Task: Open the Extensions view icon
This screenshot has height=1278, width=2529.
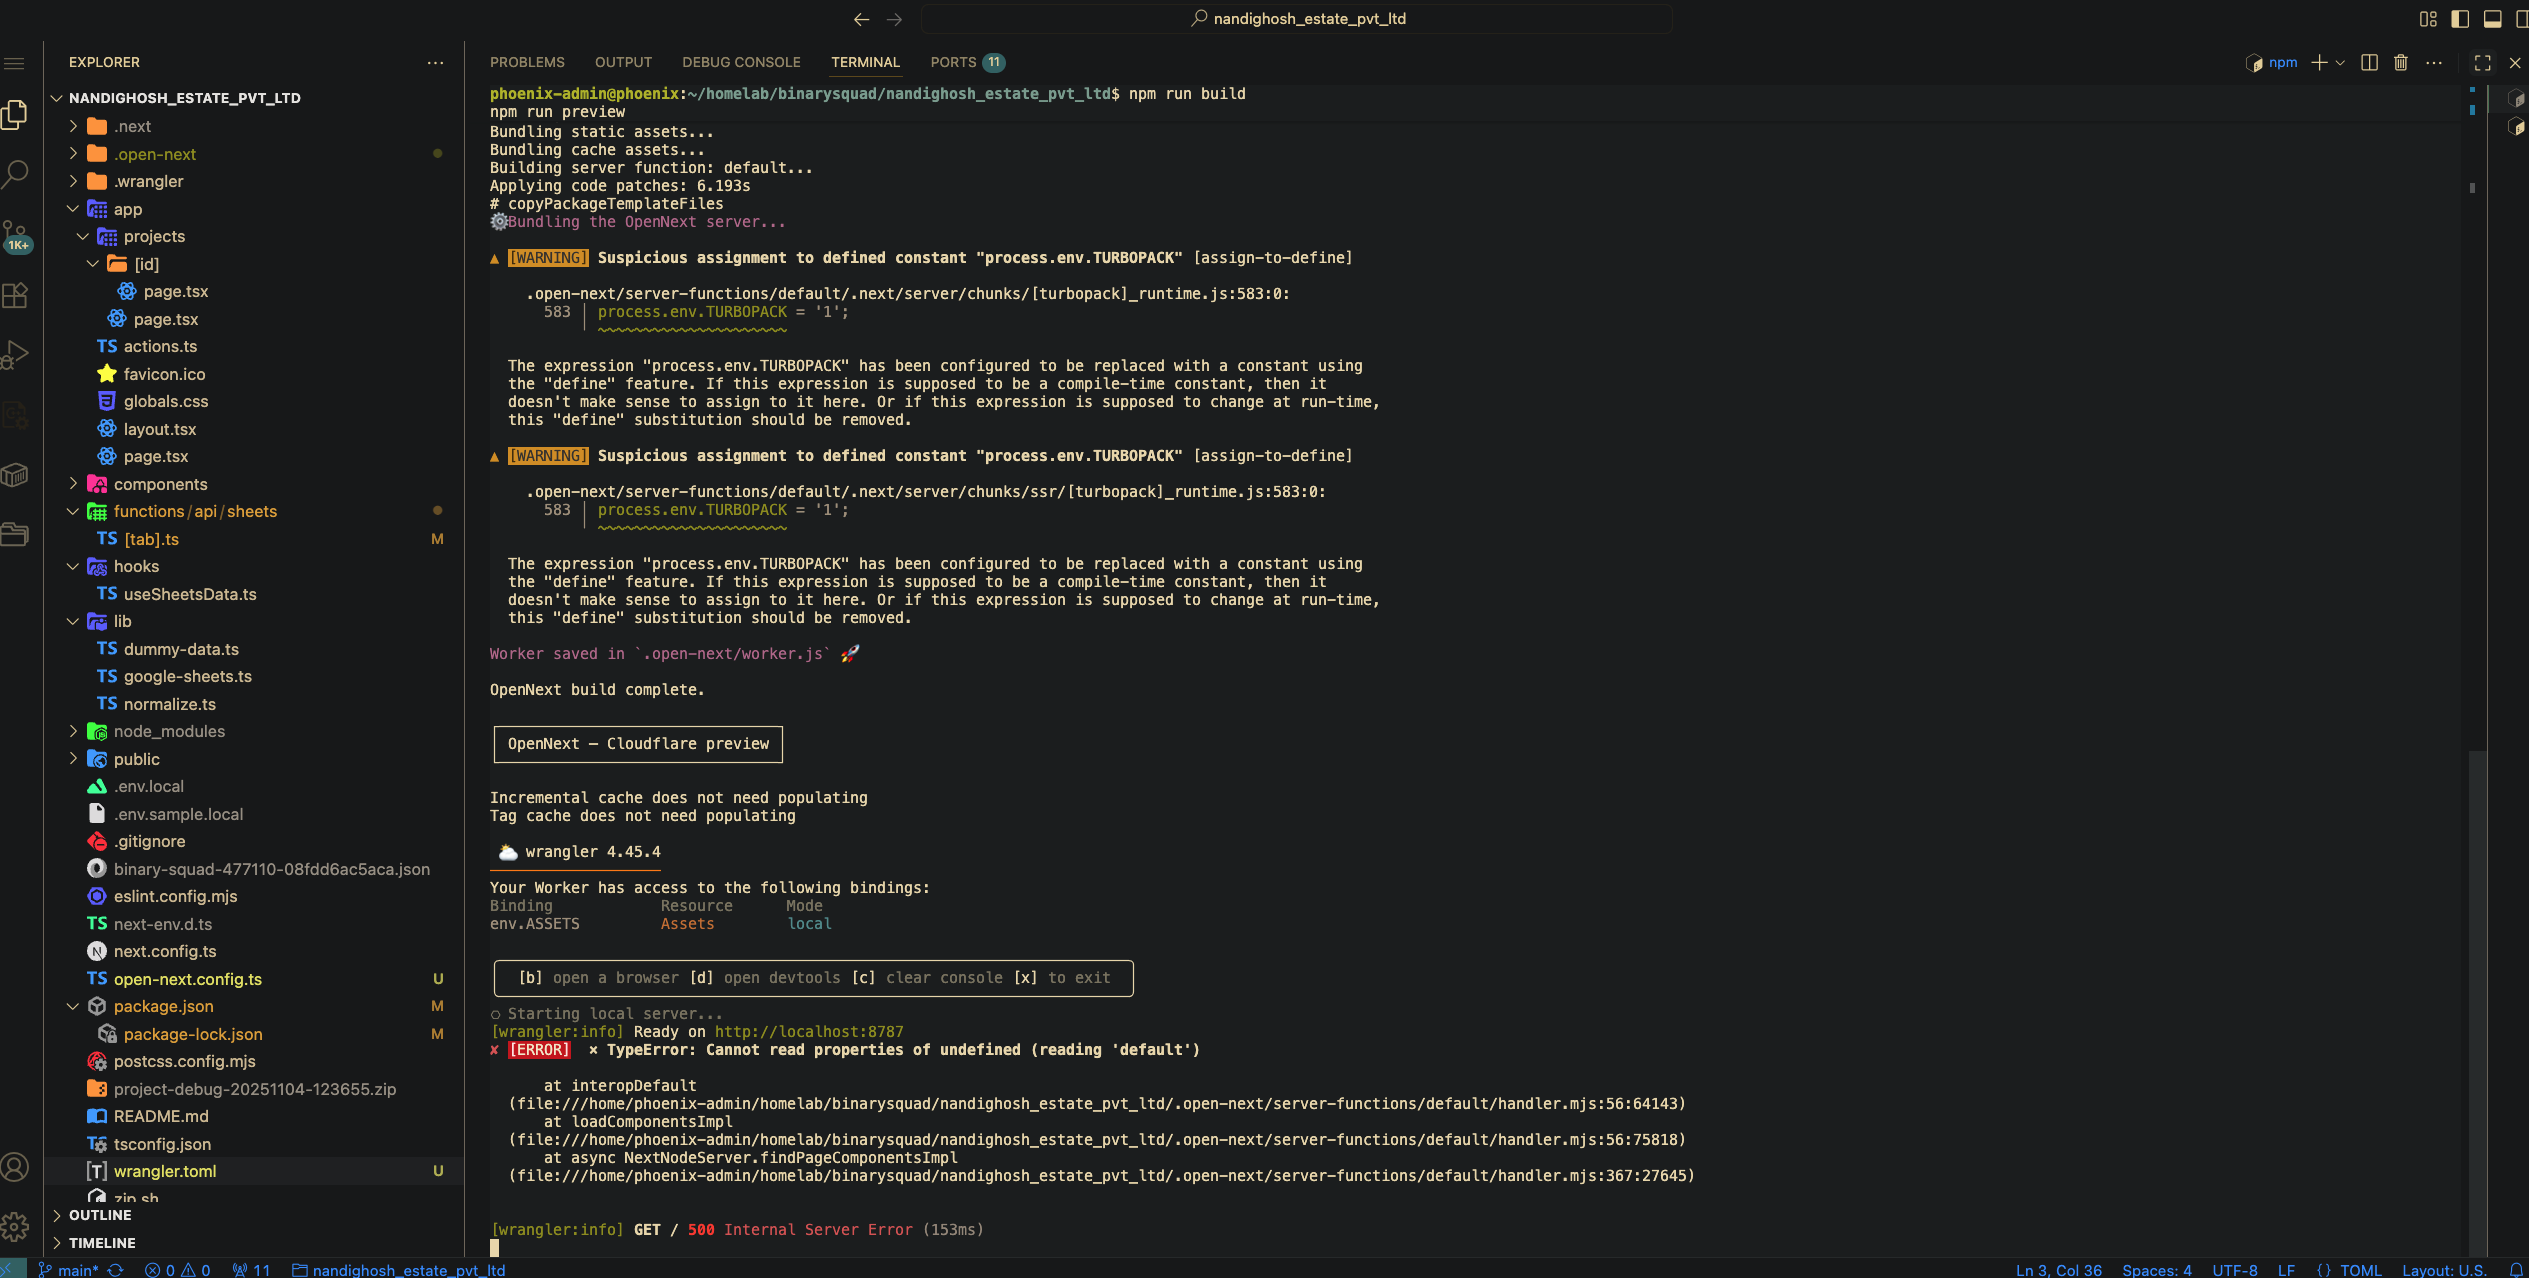Action: click(15, 295)
